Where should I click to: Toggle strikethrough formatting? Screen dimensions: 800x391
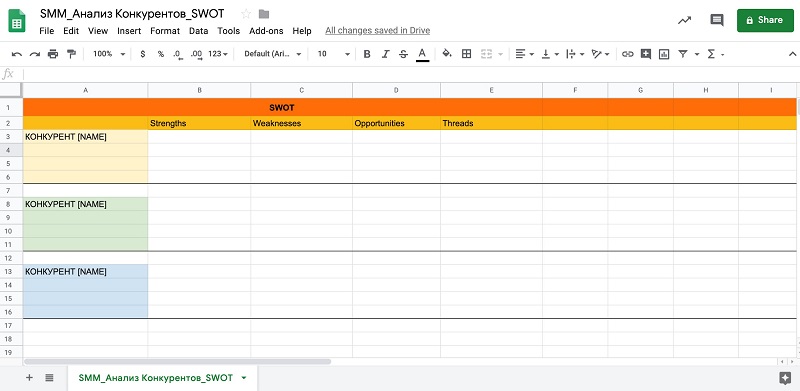click(x=403, y=54)
